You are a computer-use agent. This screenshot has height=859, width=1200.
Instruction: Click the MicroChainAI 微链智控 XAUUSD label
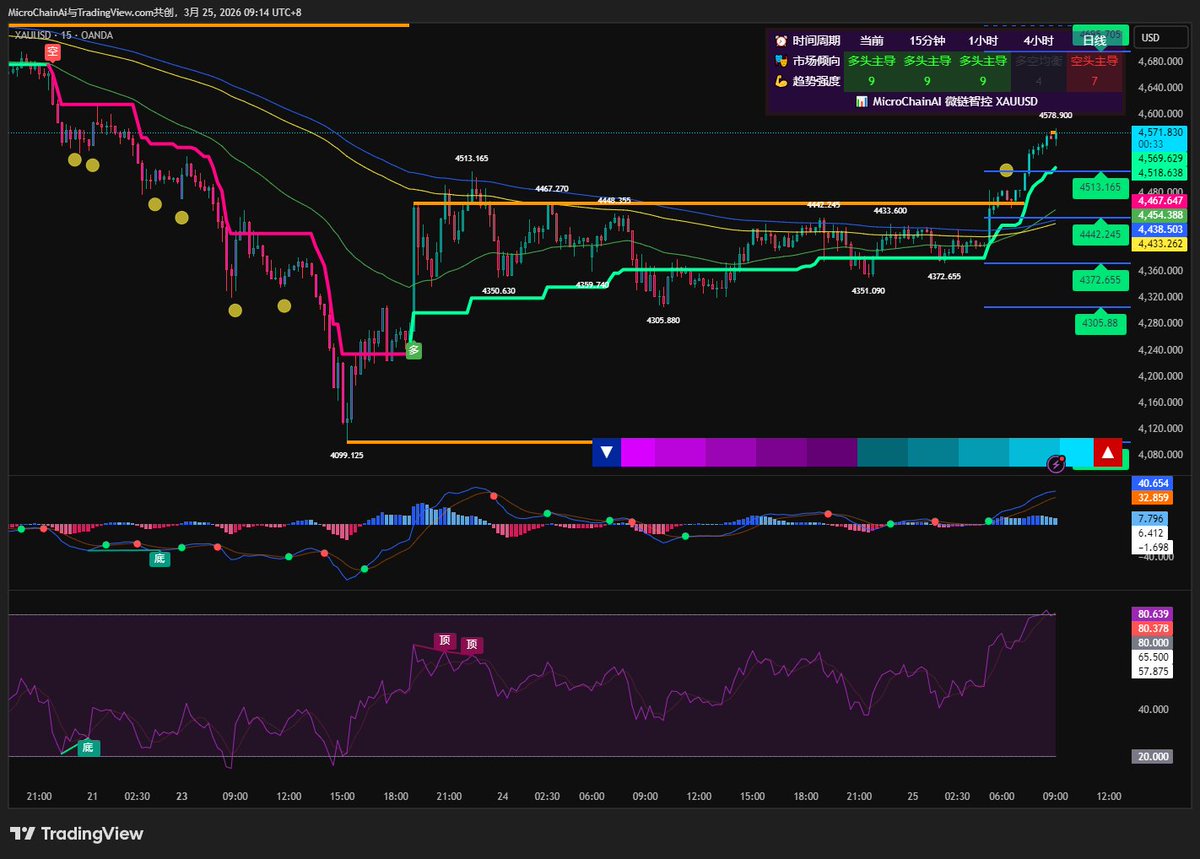coord(955,102)
